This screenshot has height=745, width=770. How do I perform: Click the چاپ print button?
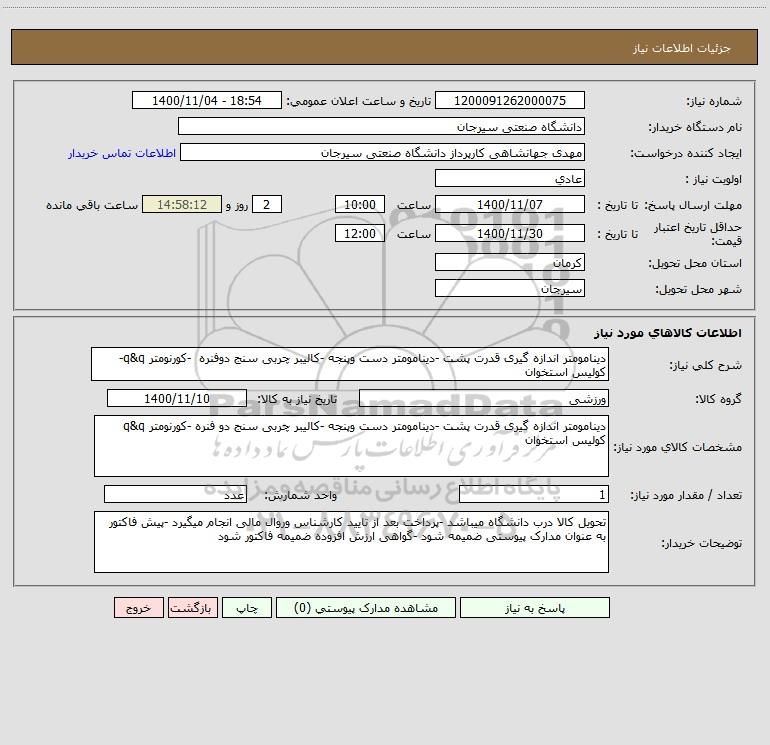point(247,608)
